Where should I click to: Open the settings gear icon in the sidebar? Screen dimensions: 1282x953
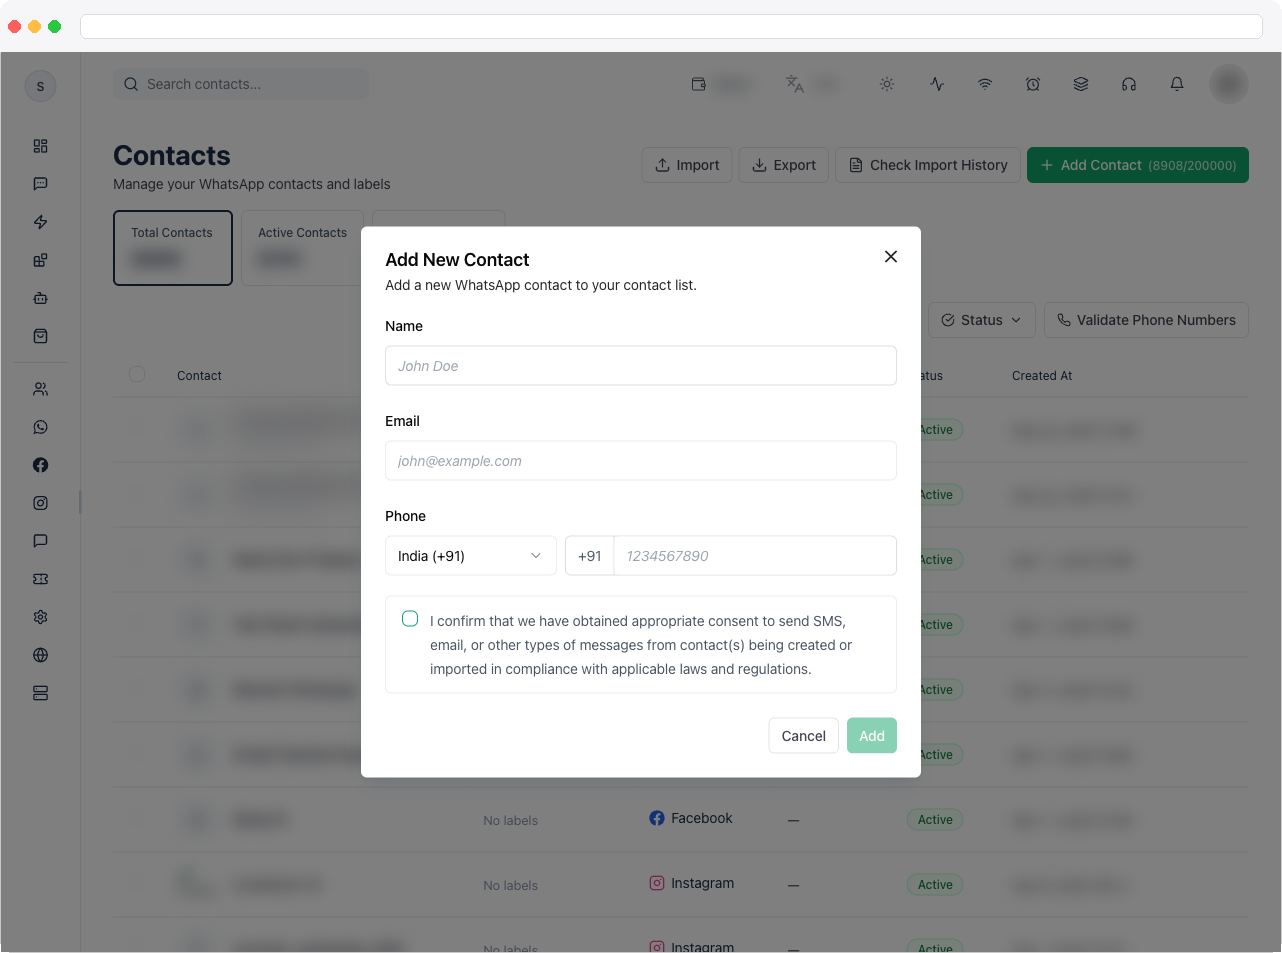point(40,617)
